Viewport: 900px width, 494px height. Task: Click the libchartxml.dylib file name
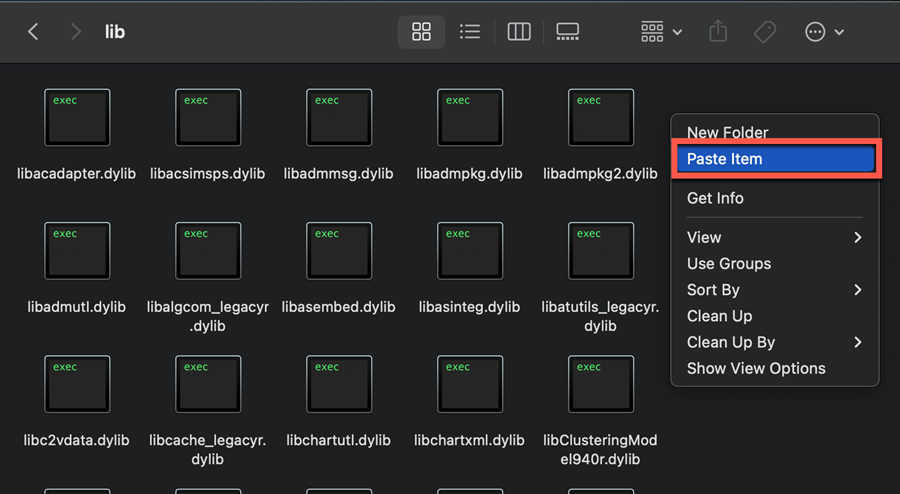[x=470, y=440]
